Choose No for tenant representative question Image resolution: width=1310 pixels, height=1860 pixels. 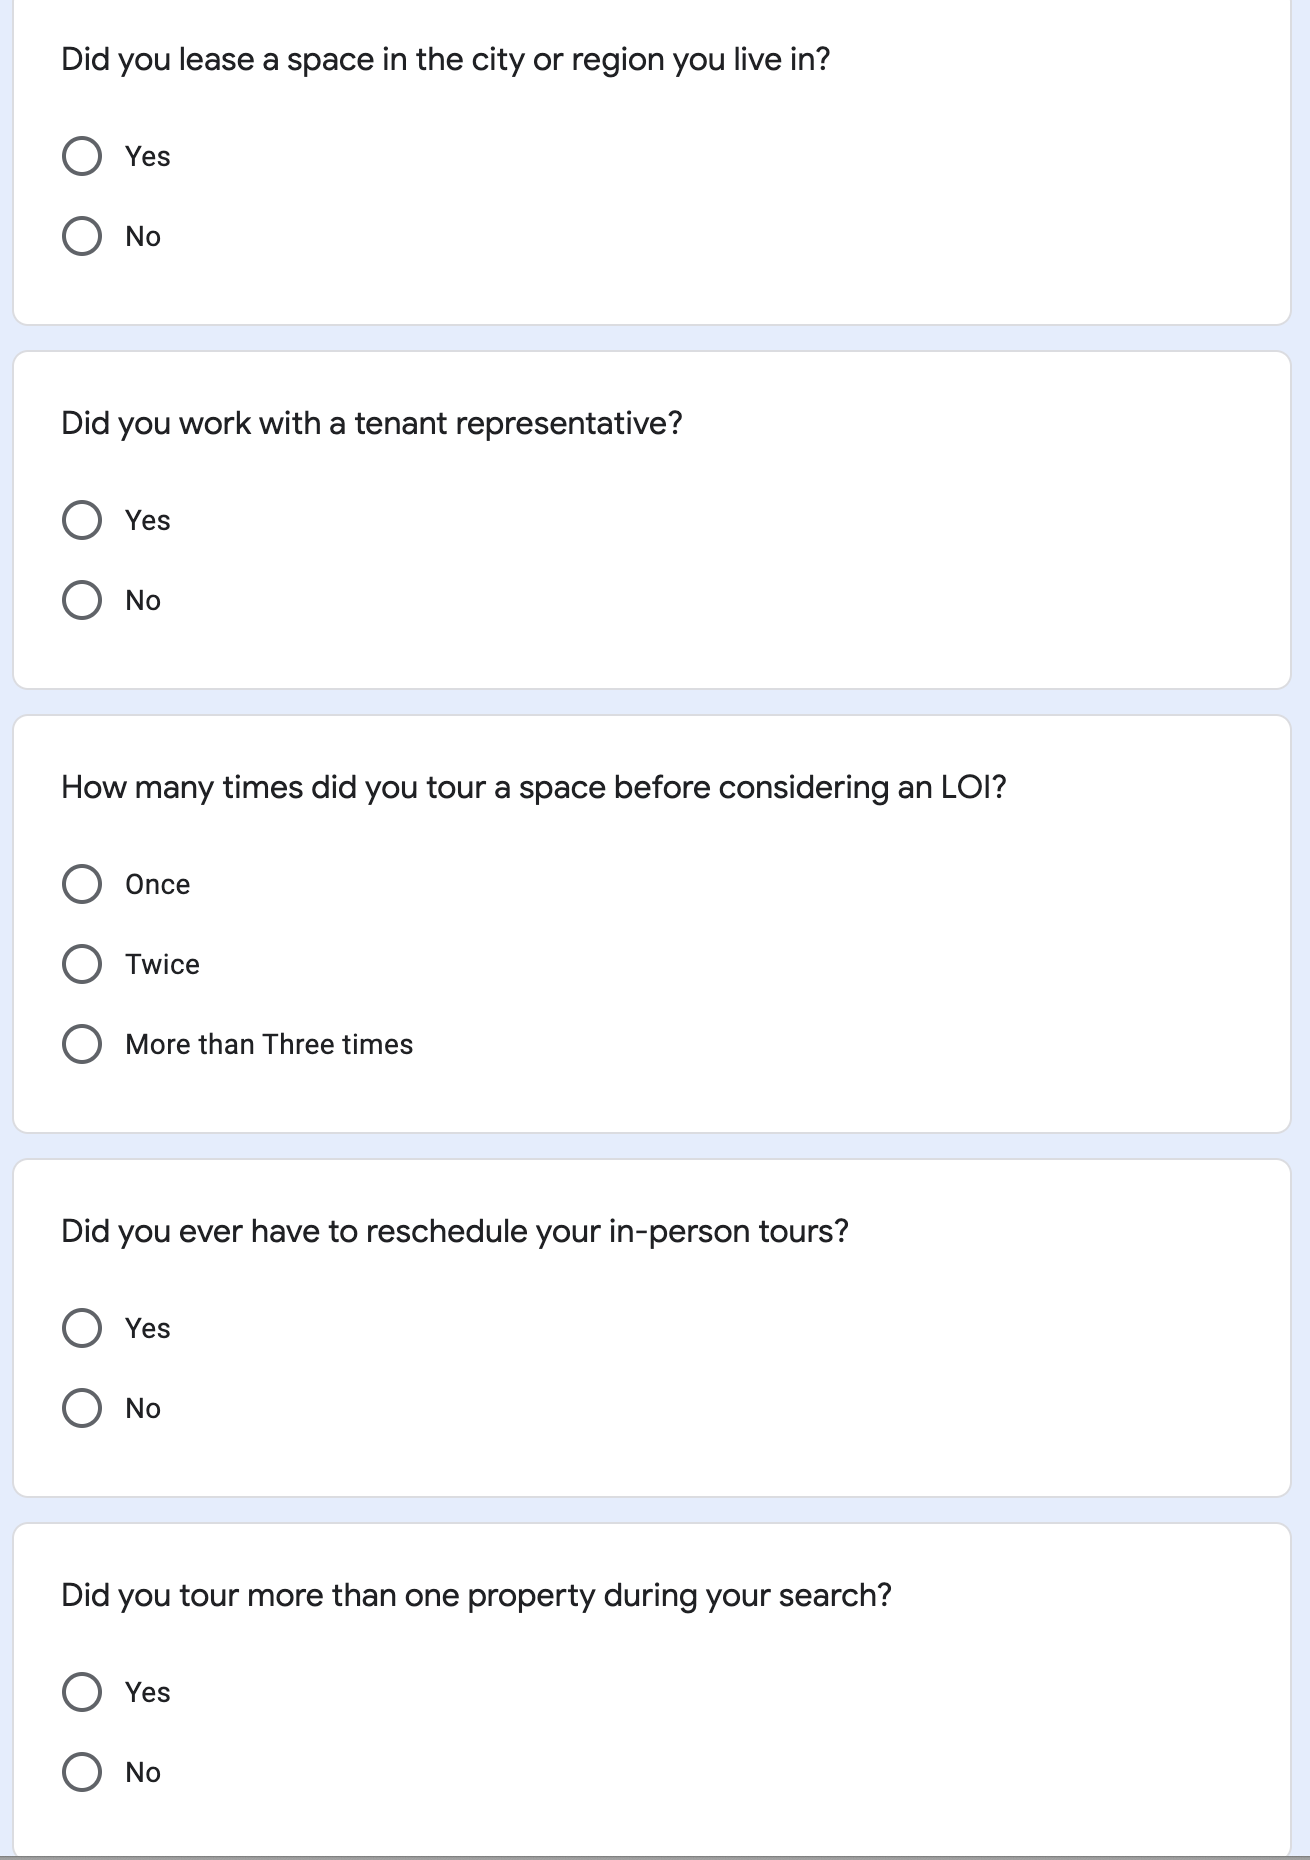click(x=82, y=601)
